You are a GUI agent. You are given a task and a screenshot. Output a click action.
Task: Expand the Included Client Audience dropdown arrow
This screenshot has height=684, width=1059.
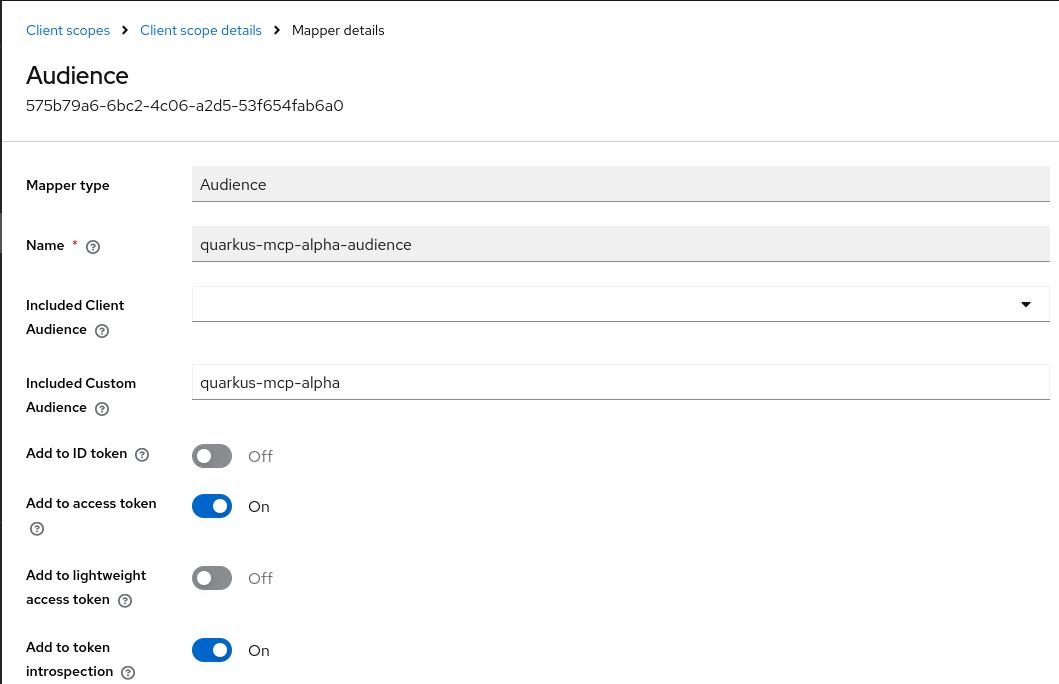tap(1026, 304)
